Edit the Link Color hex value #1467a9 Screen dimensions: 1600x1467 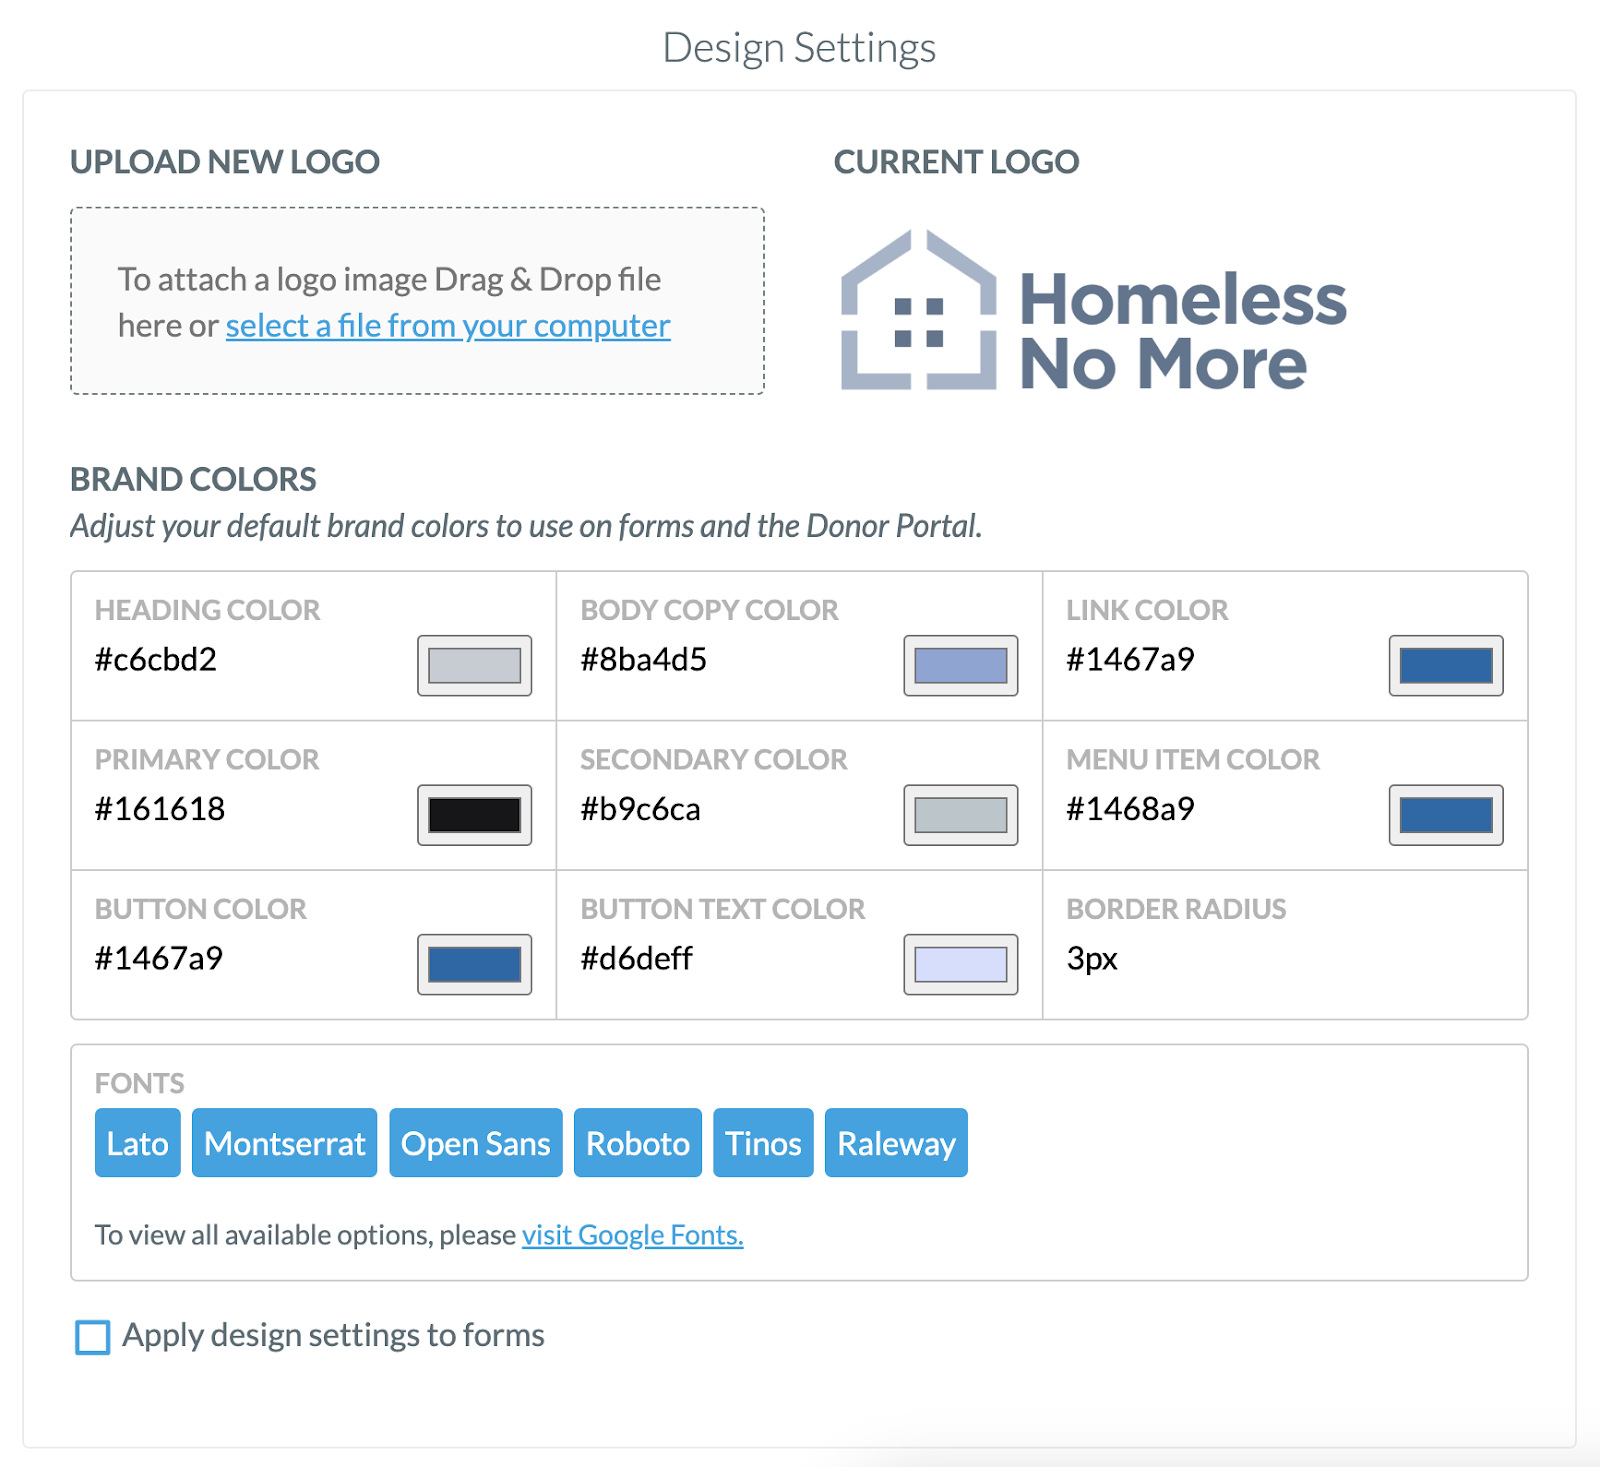coord(1130,660)
